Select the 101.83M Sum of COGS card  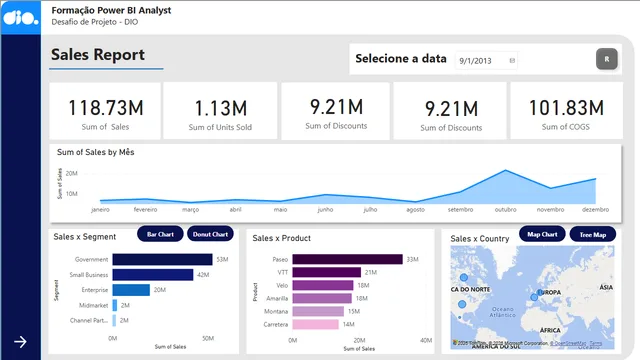(x=566, y=111)
